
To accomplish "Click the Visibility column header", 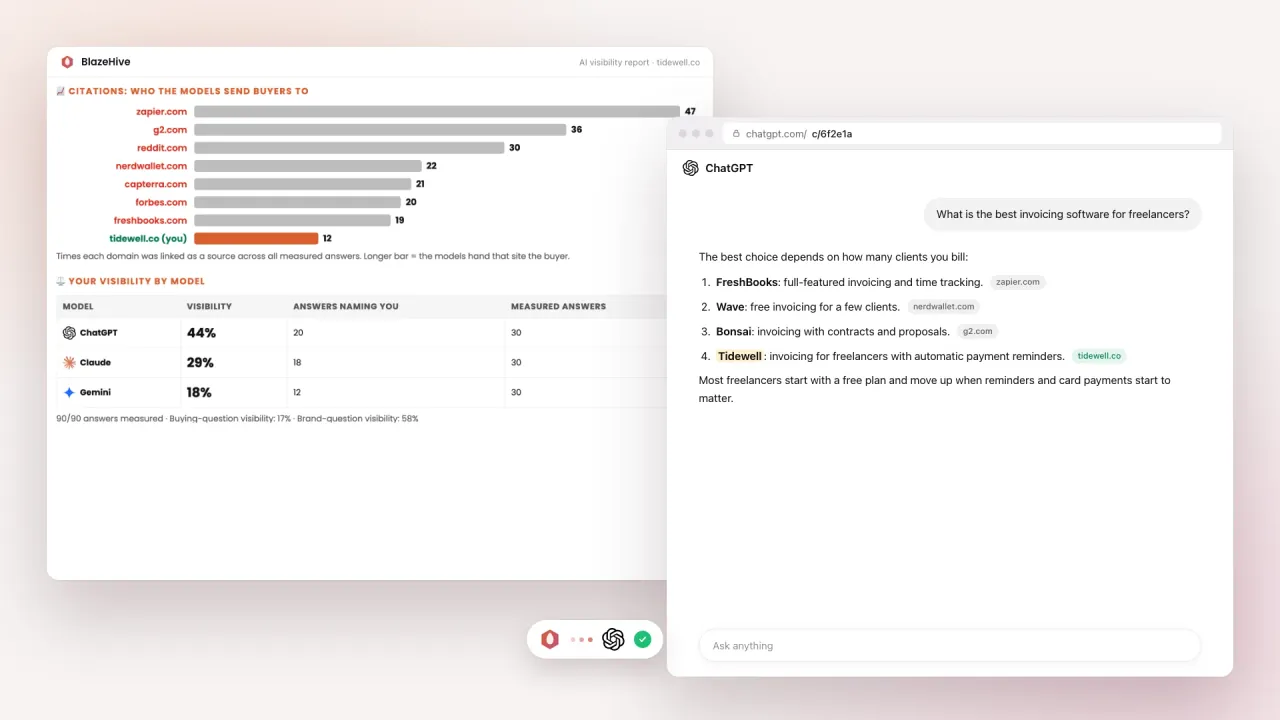I will click(209, 306).
